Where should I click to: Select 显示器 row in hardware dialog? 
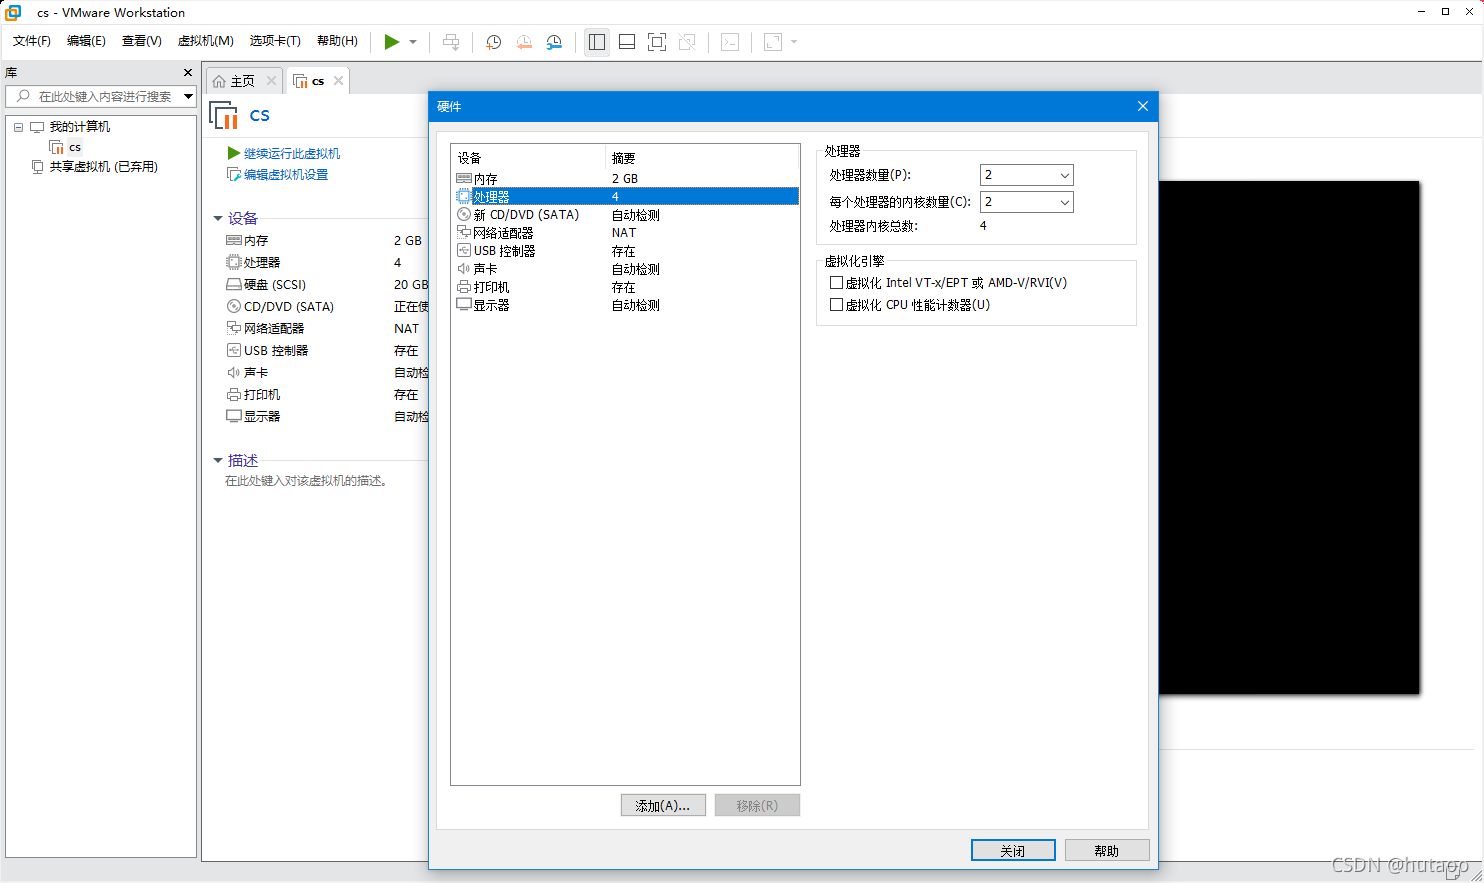pyautogui.click(x=625, y=304)
